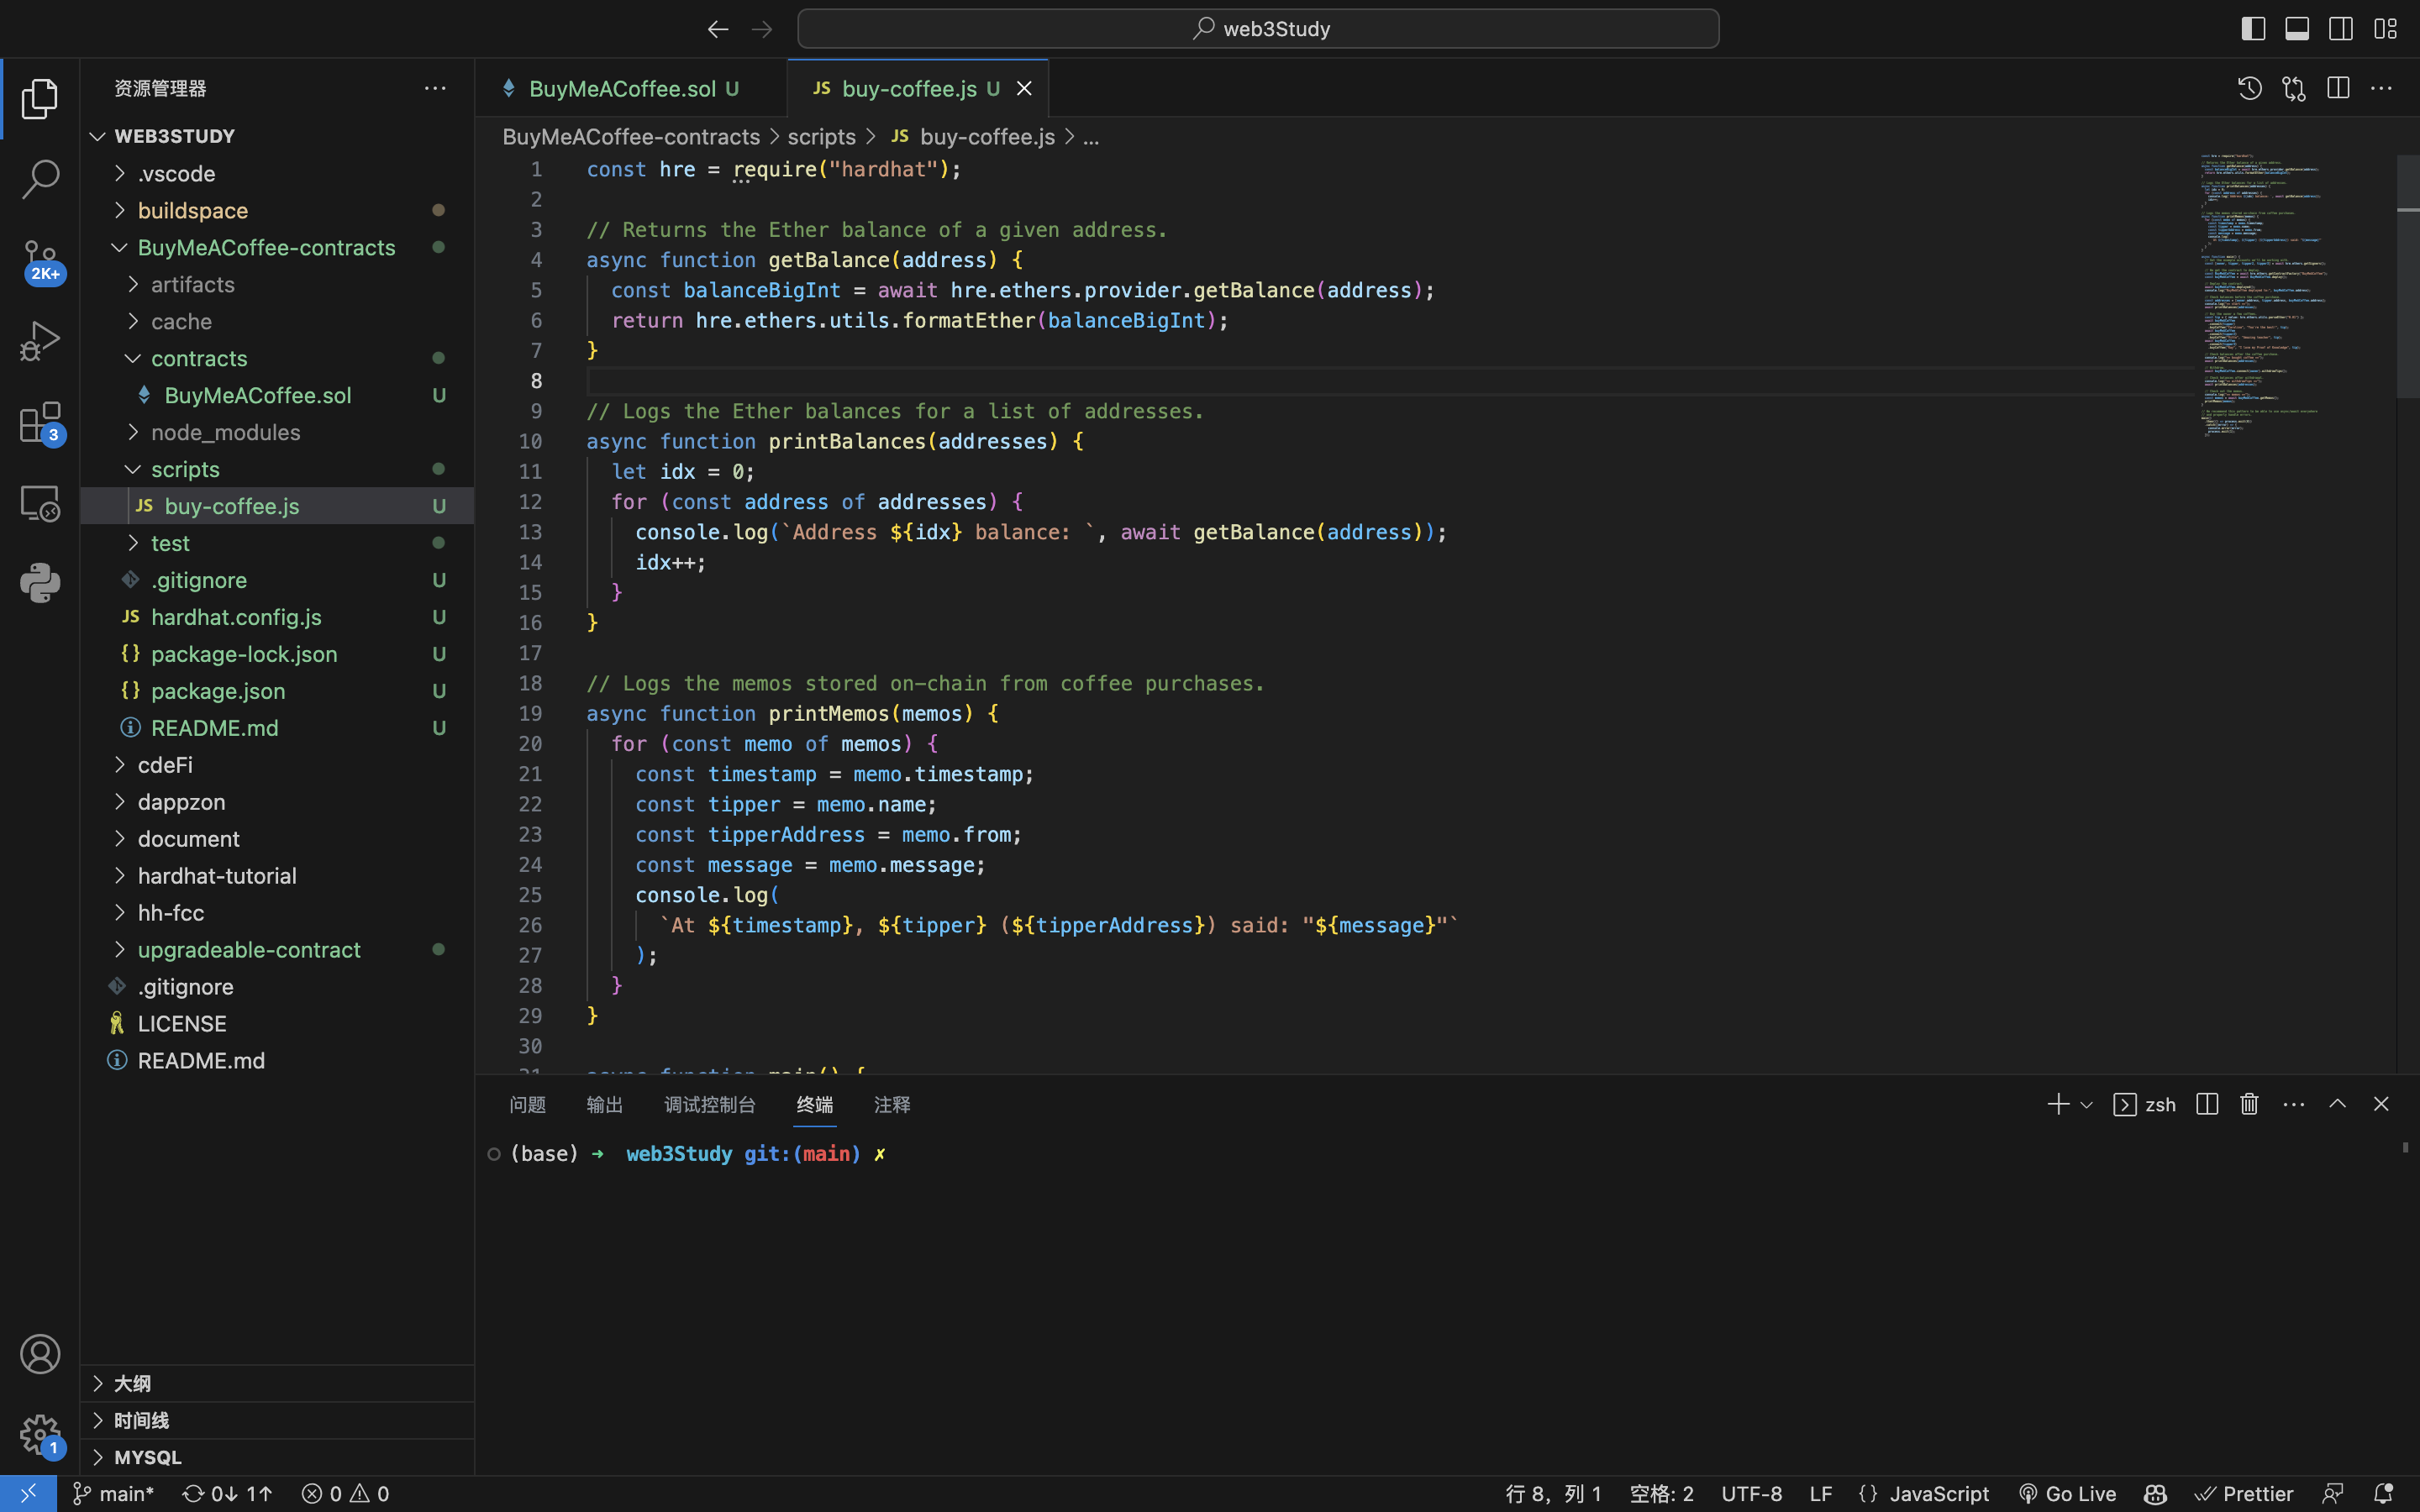The image size is (2420, 1512).
Task: Open the Manage gear icon
Action: 40,1435
